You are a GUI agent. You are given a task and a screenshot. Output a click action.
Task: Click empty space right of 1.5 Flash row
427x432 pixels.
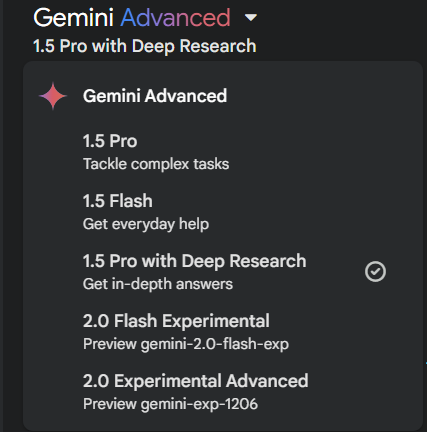point(300,212)
